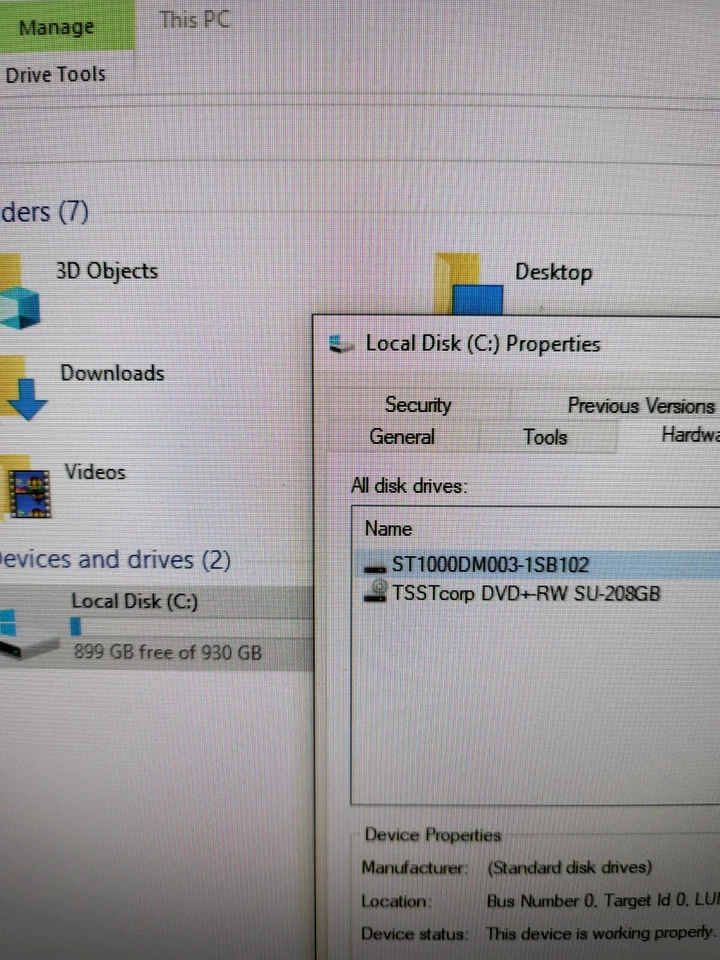720x960 pixels.
Task: Collapse the Devices and drives group header
Action: pyautogui.click(x=115, y=560)
